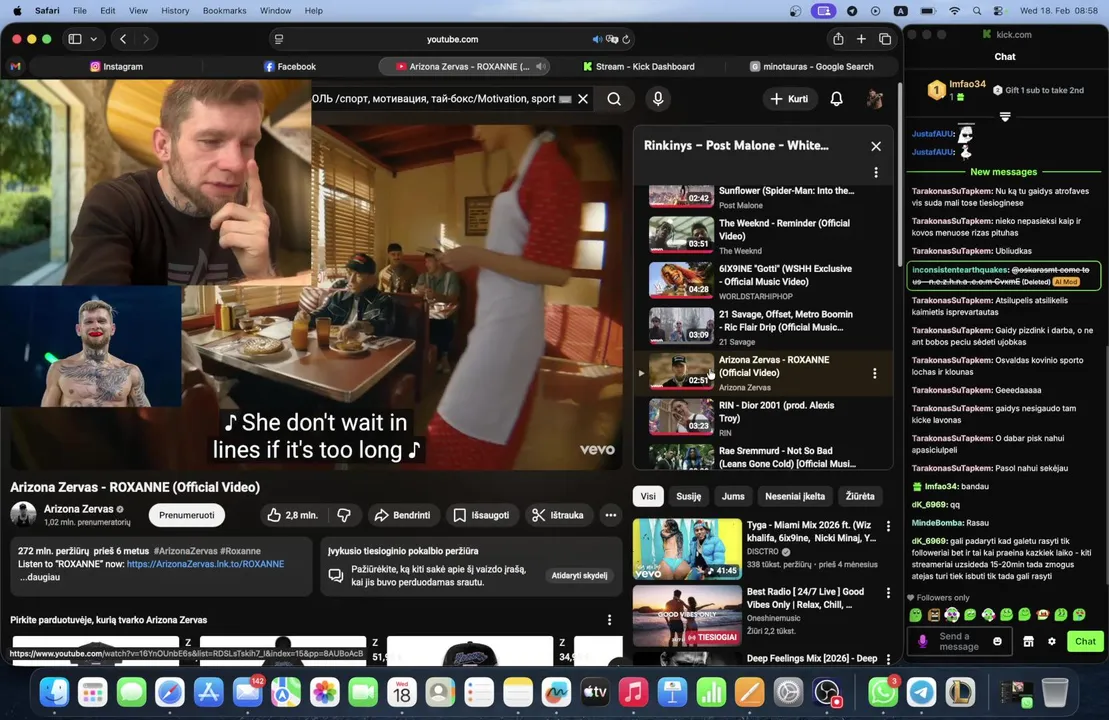The width and height of the screenshot is (1109, 720).
Task: Open the store section three-dot menu
Action: point(609,620)
